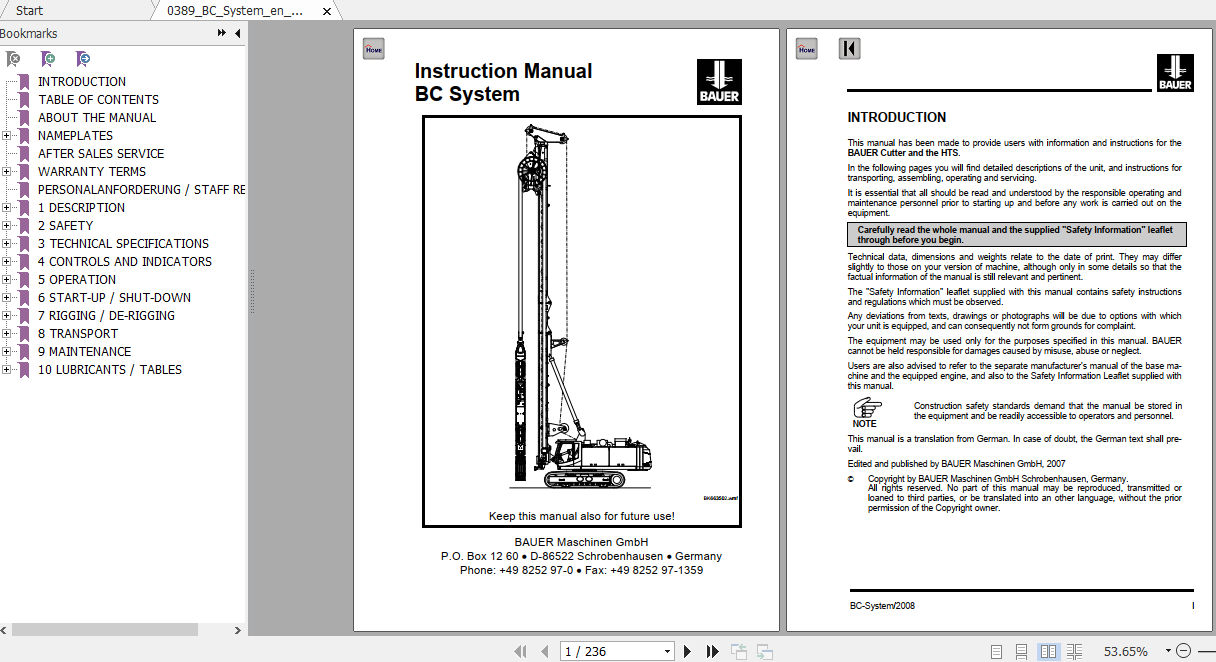This screenshot has height=662, width=1216.
Task: Go to next page arrow
Action: point(687,651)
